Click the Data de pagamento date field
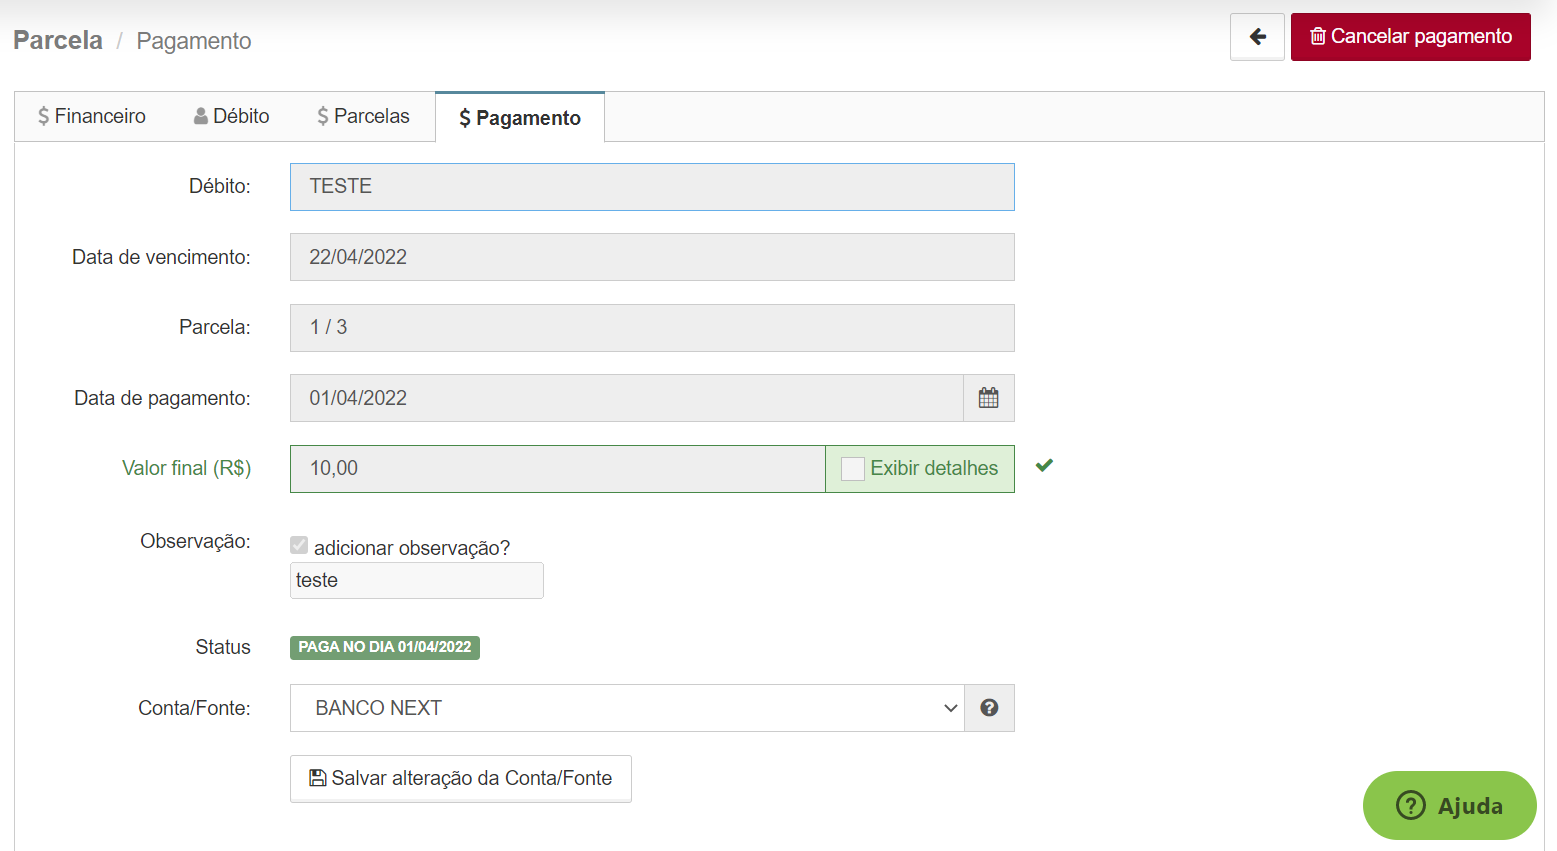 point(627,398)
